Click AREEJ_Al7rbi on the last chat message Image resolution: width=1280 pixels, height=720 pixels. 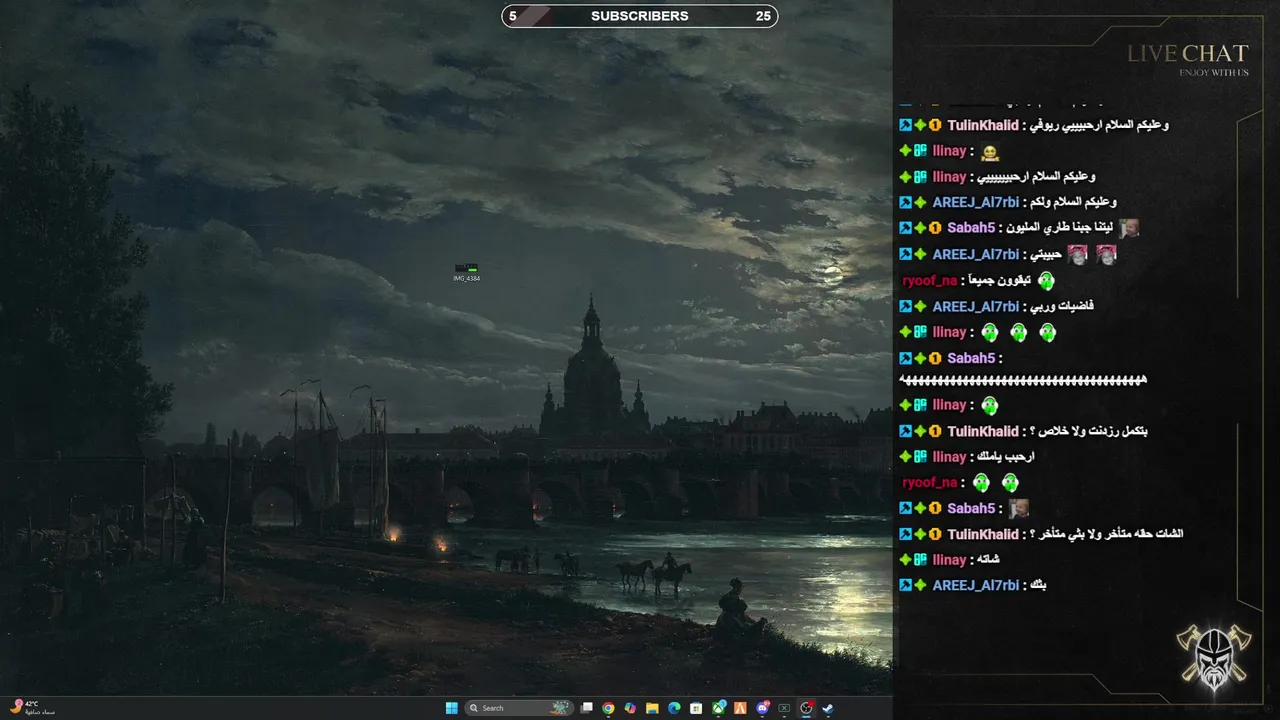[x=975, y=585]
